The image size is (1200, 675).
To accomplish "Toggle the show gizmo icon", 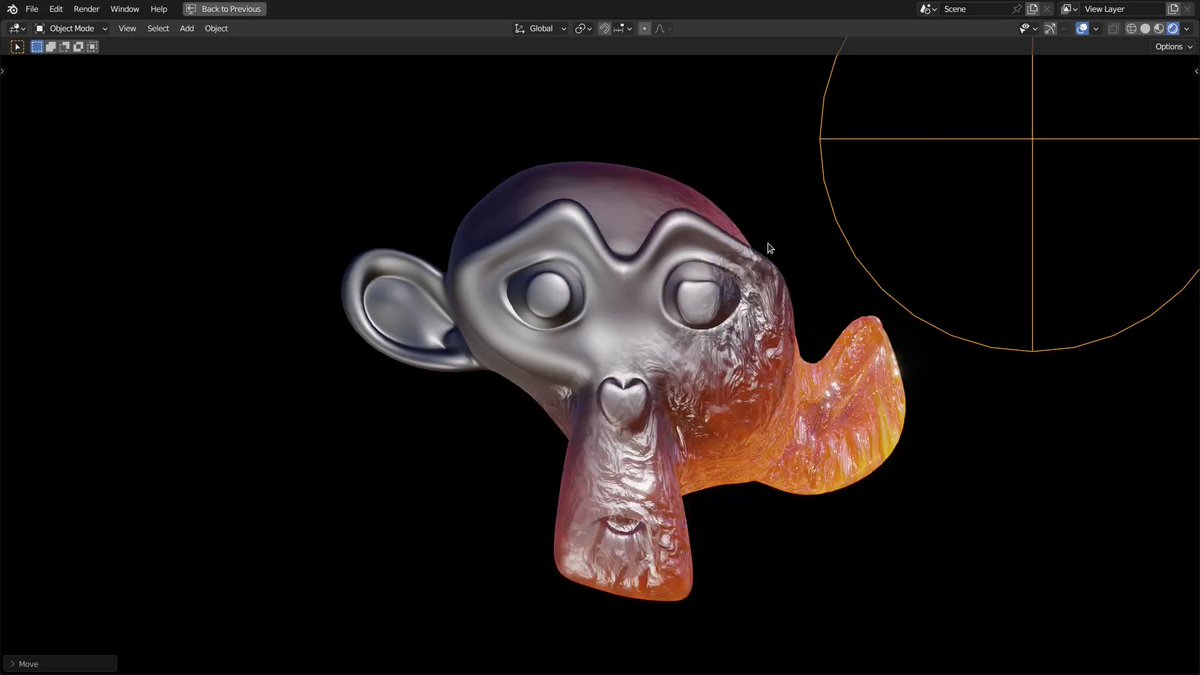I will (x=1050, y=28).
